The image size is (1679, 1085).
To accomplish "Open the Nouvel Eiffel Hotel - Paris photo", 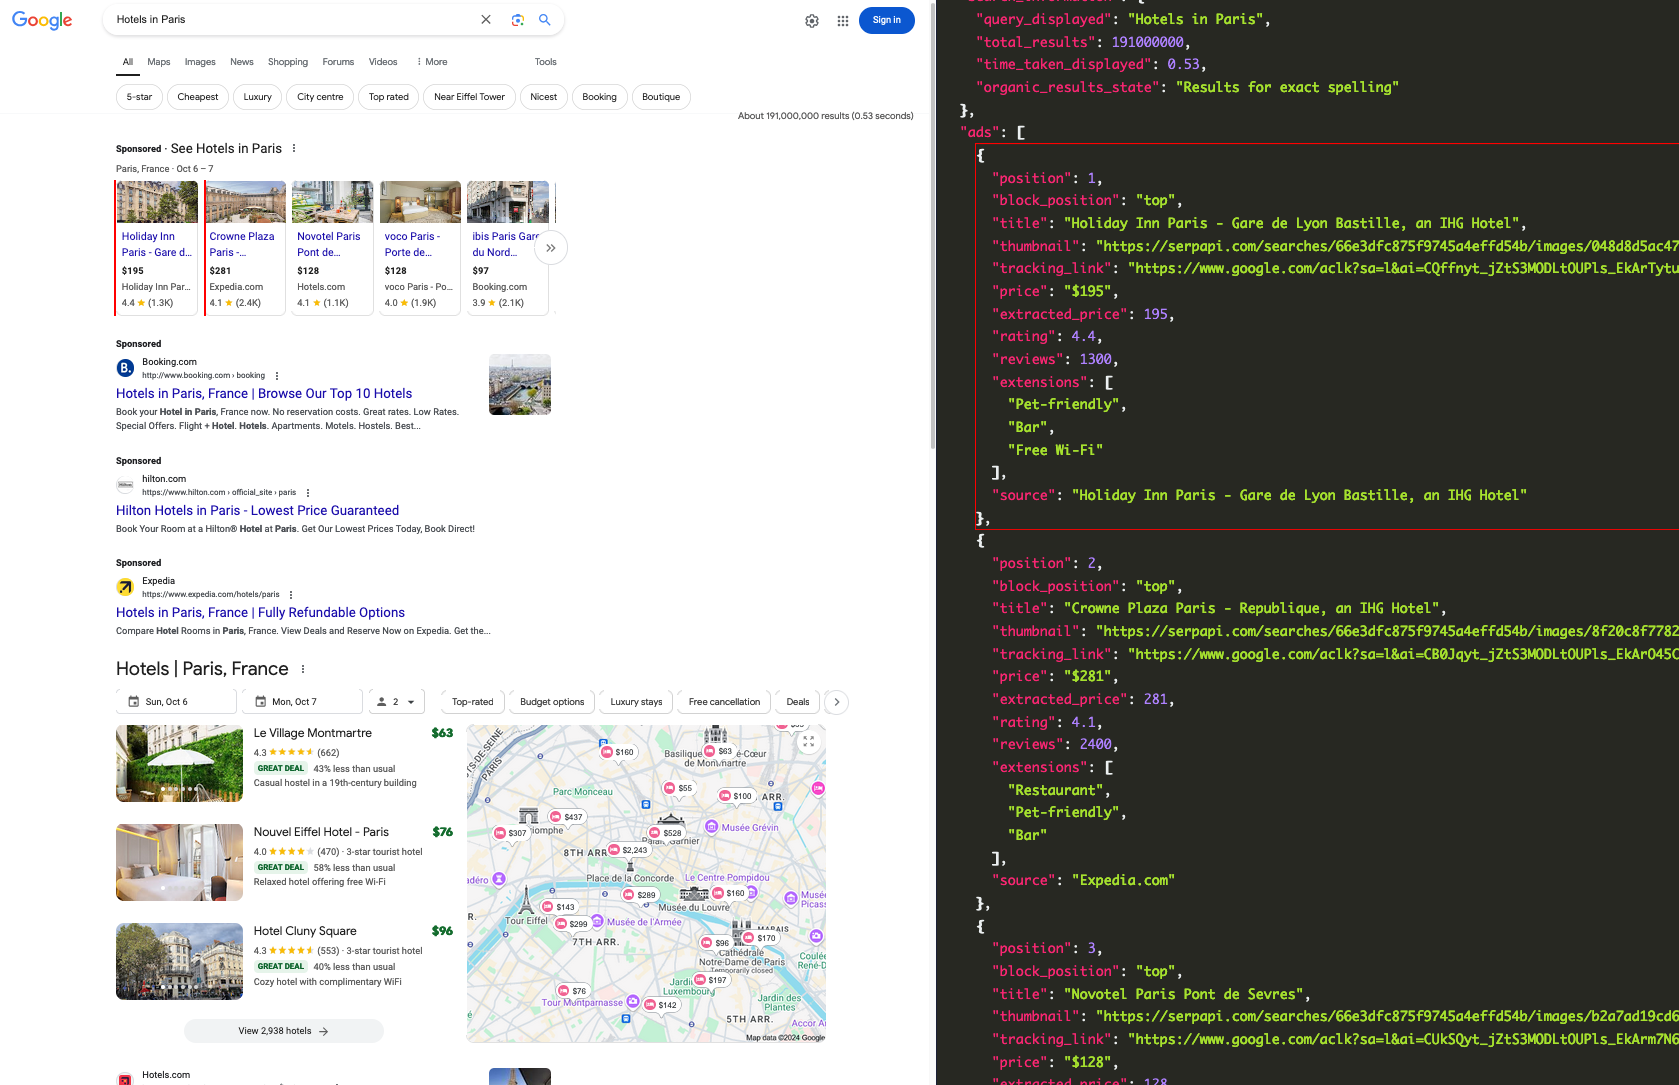I will [179, 863].
